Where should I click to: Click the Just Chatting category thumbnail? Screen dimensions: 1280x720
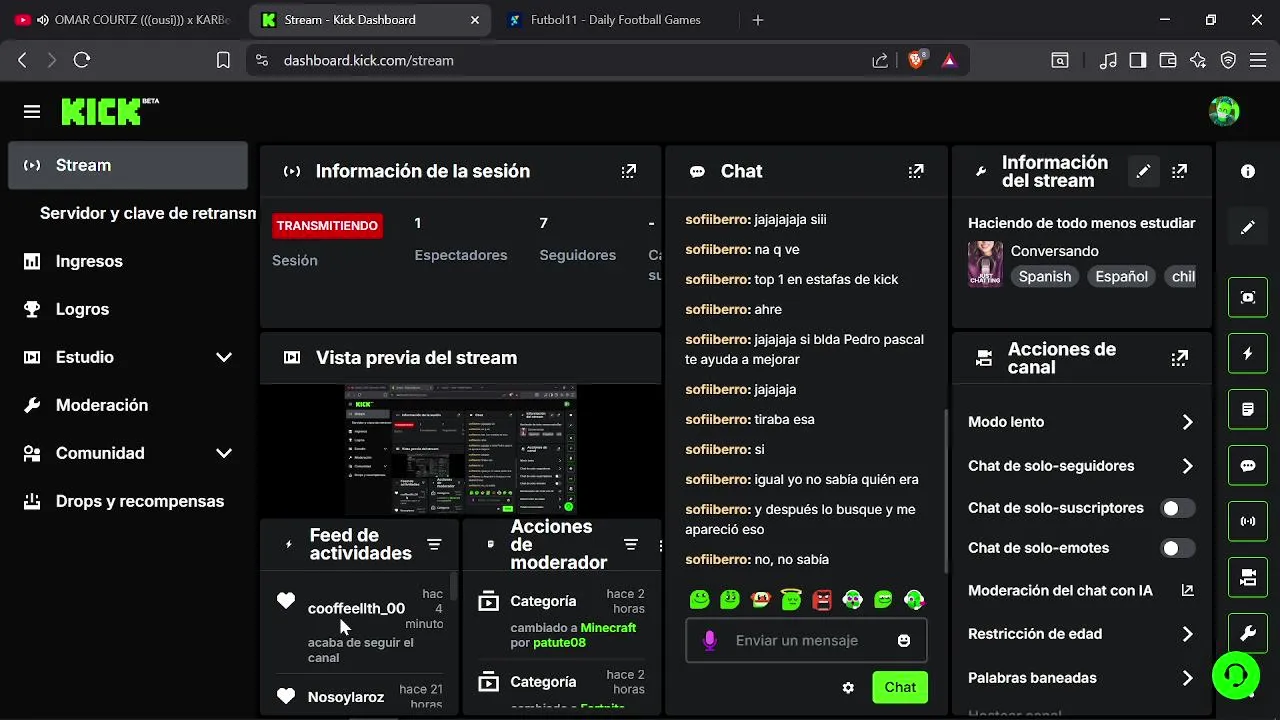pos(985,264)
